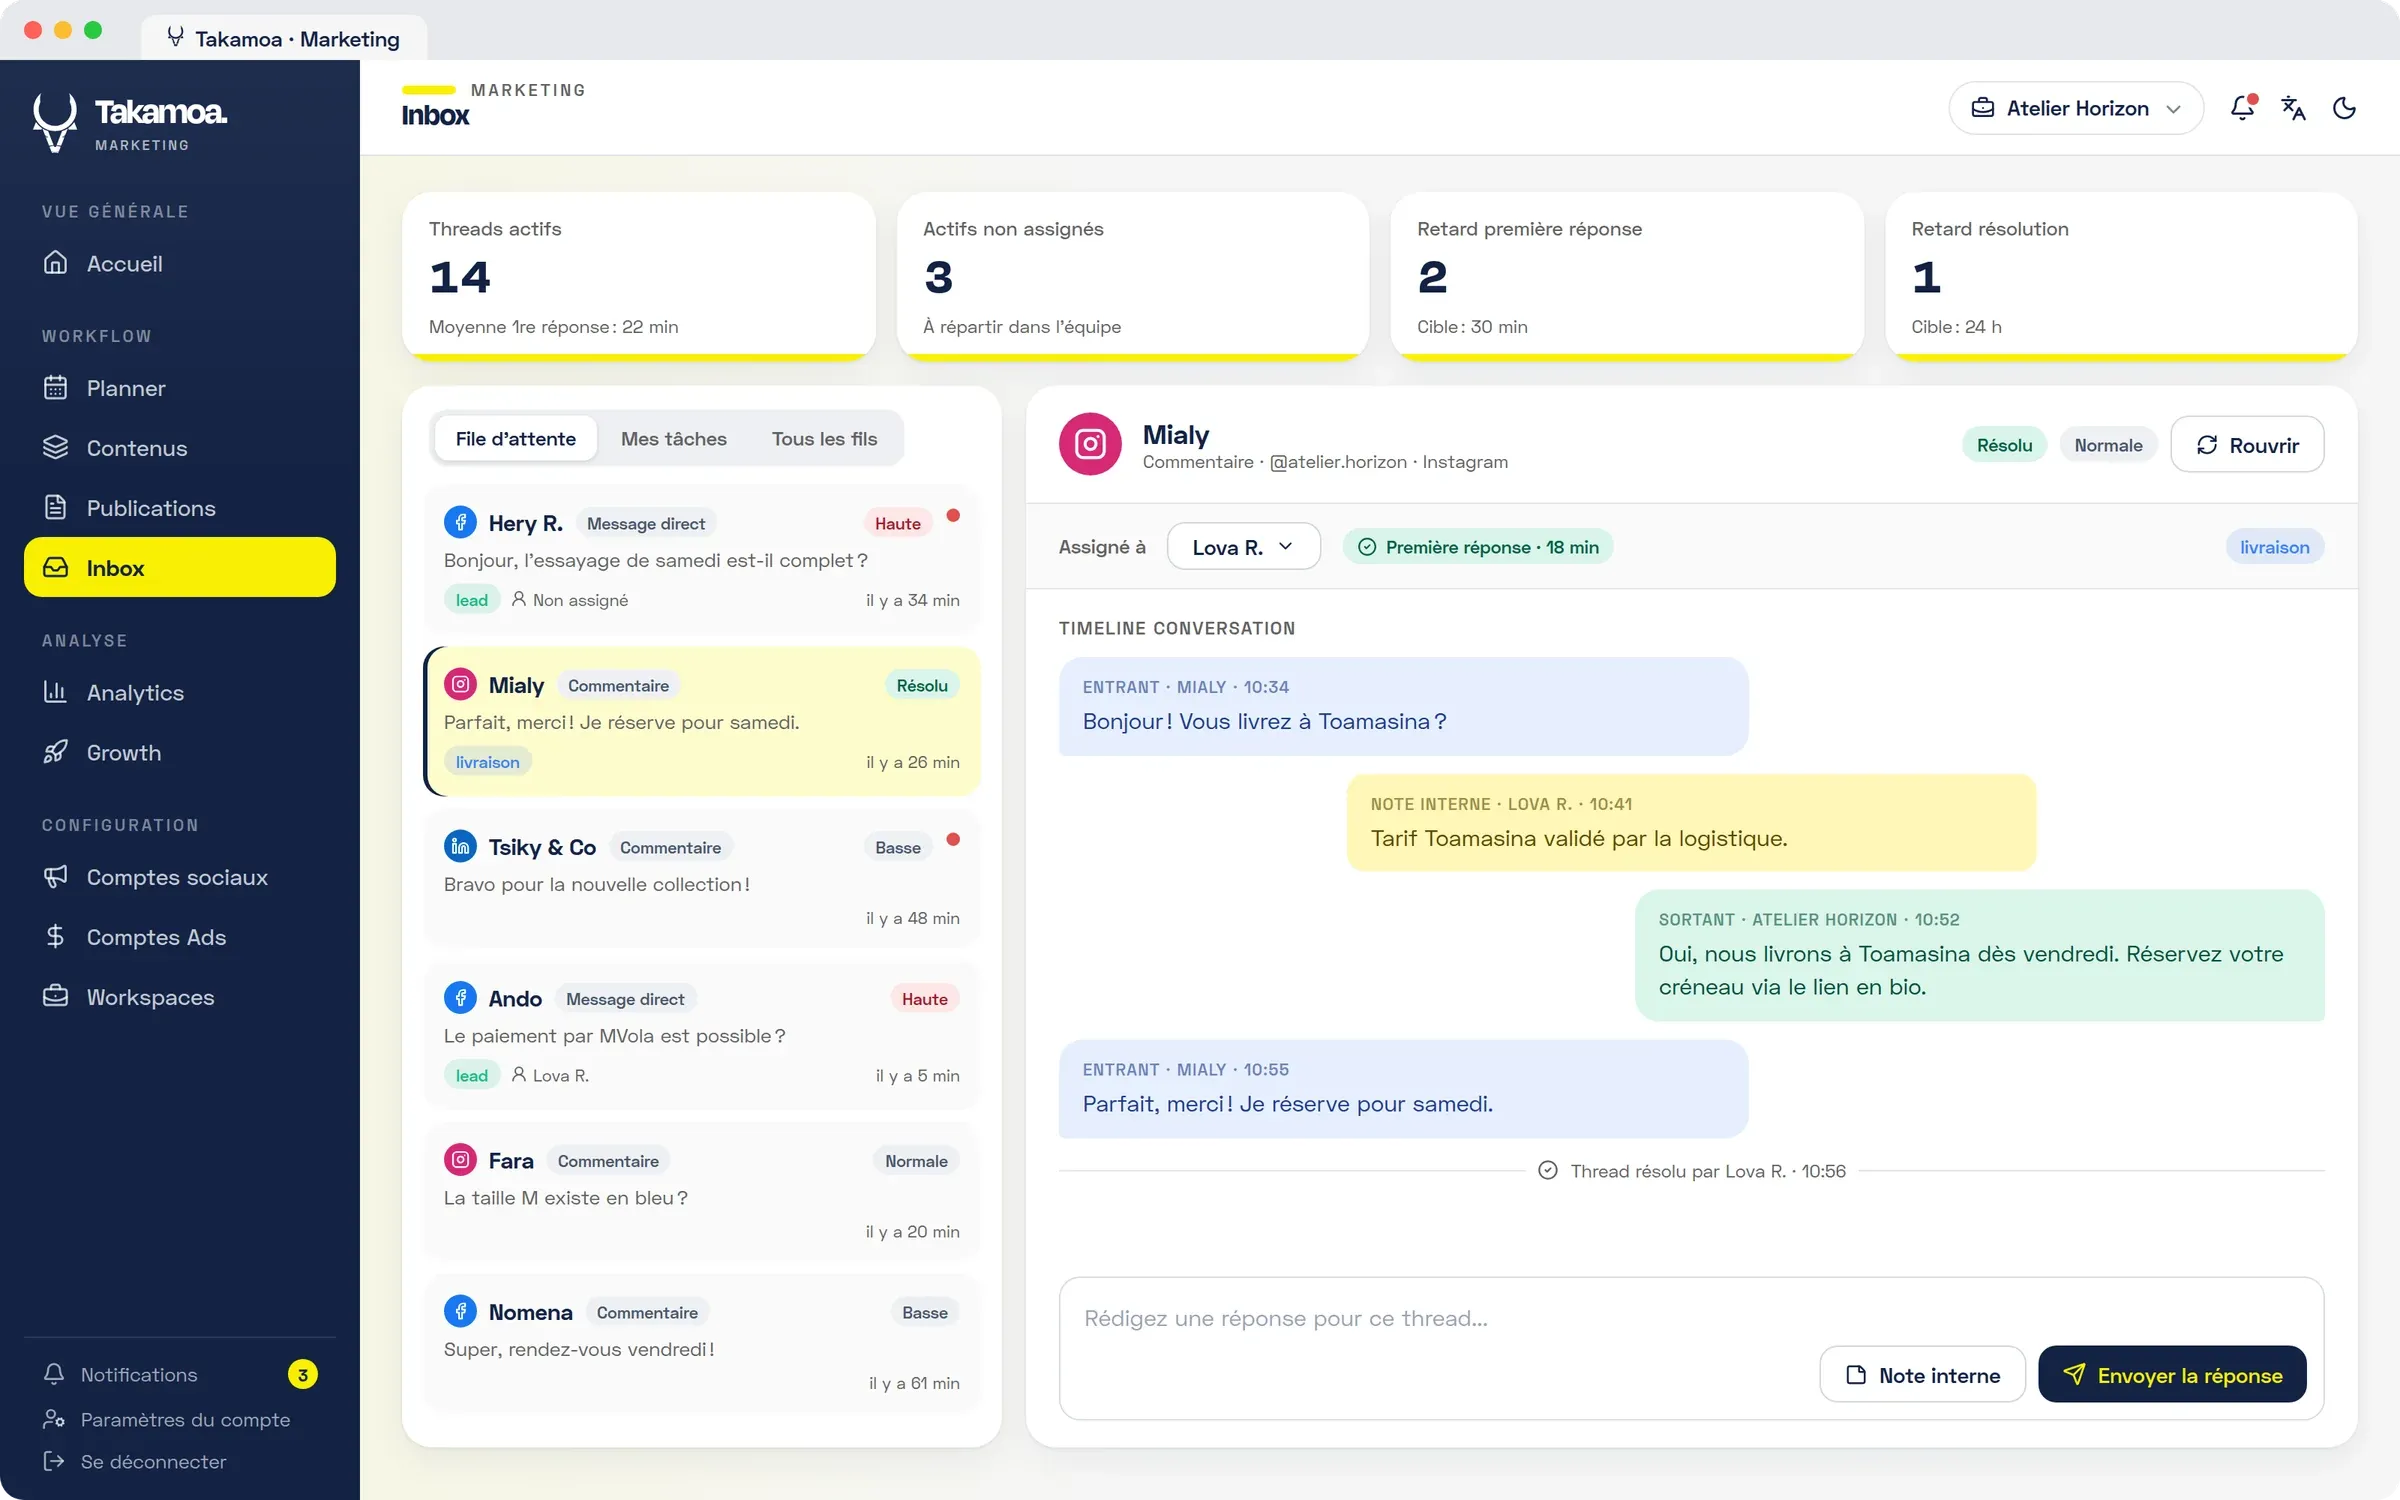Open Contenus in the sidebar
The height and width of the screenshot is (1500, 2400).
point(180,448)
